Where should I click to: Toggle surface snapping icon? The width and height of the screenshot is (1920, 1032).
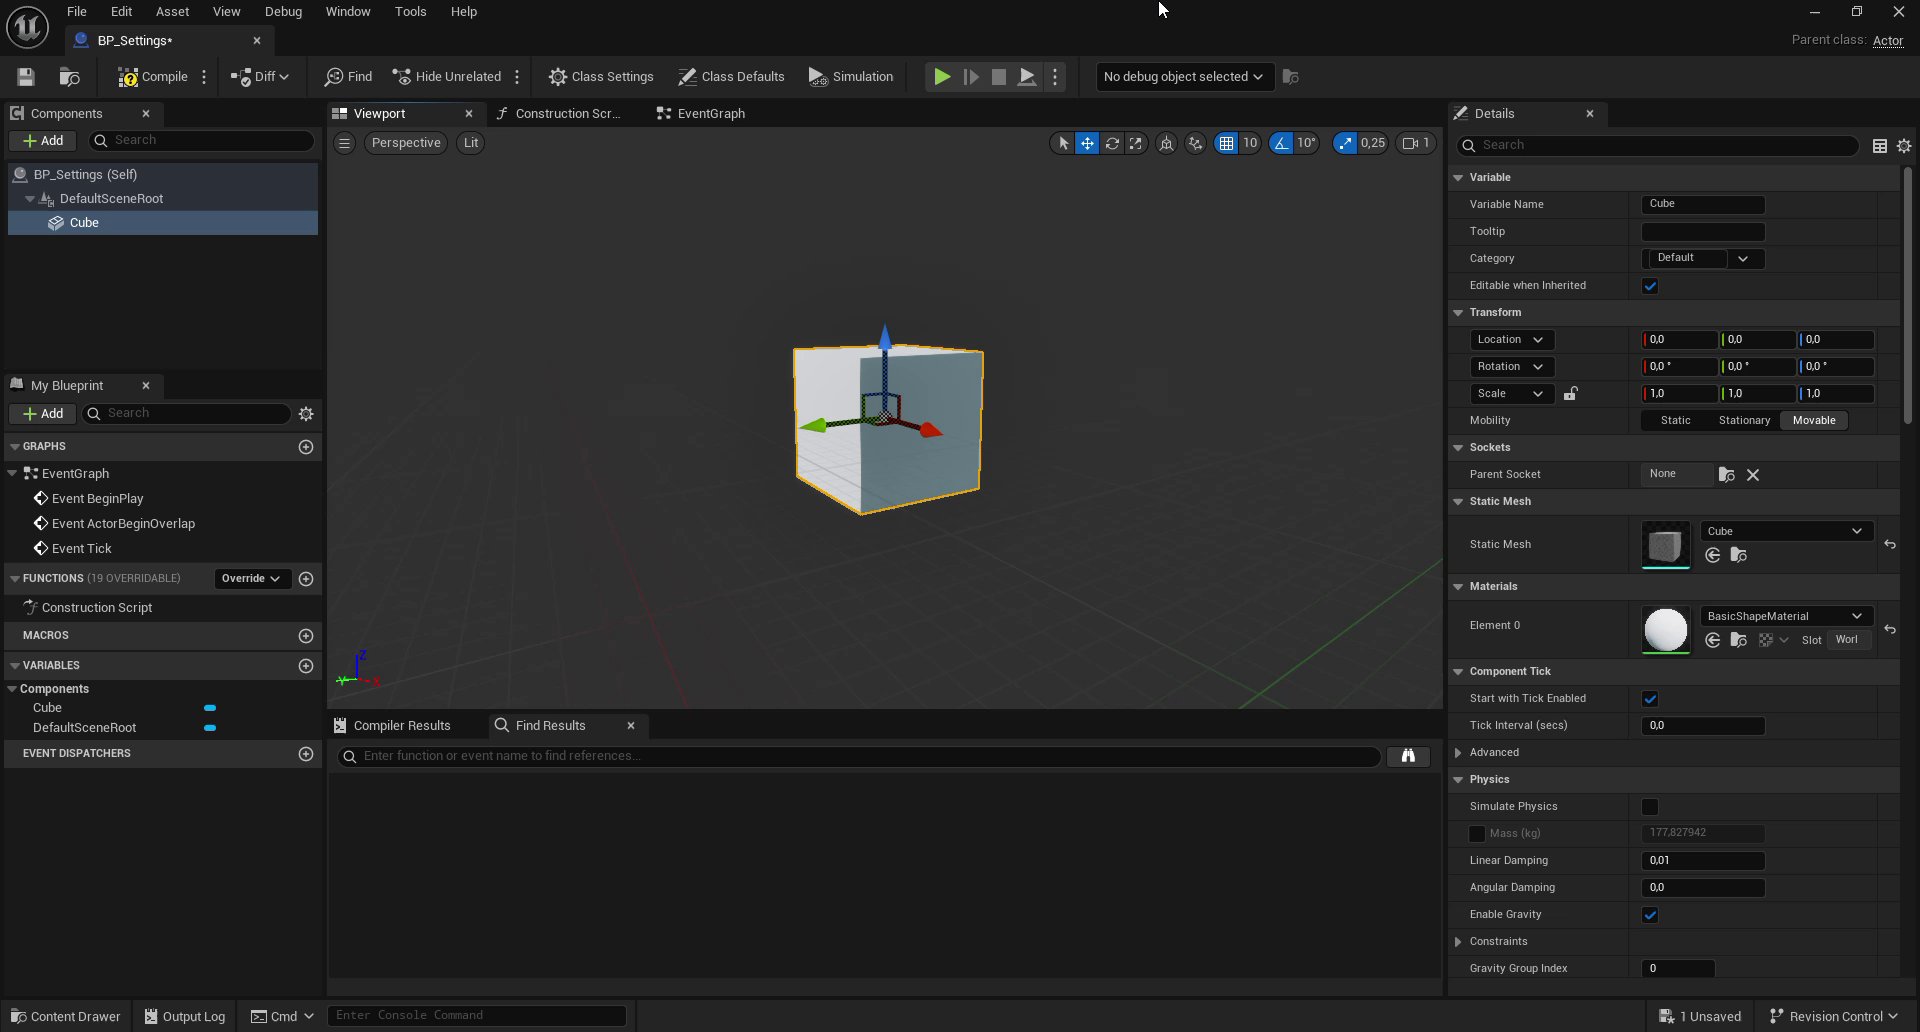1196,143
